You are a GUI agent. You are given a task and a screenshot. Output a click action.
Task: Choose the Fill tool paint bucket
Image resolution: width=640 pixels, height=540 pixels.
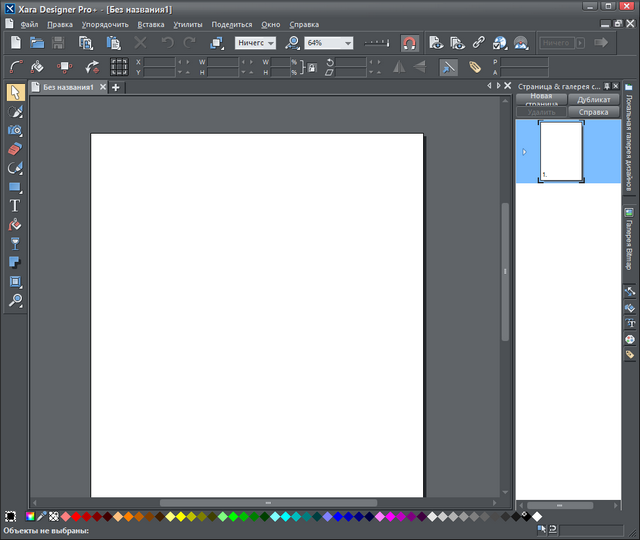pos(15,225)
